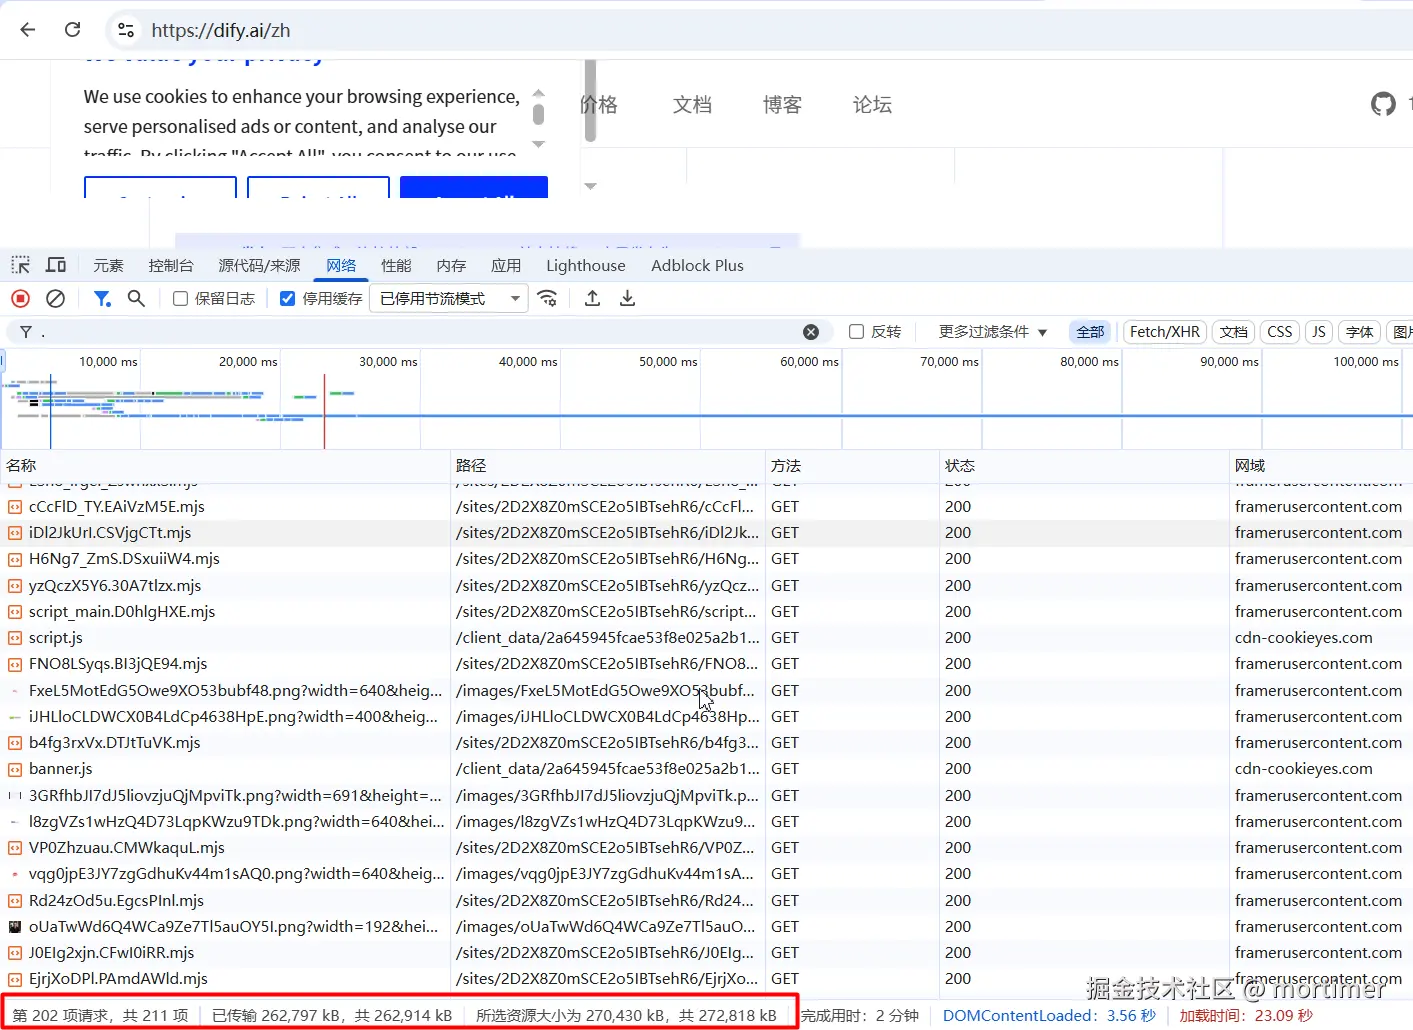Enable the 保留日志 checkbox
The image size is (1413, 1030).
tap(180, 298)
